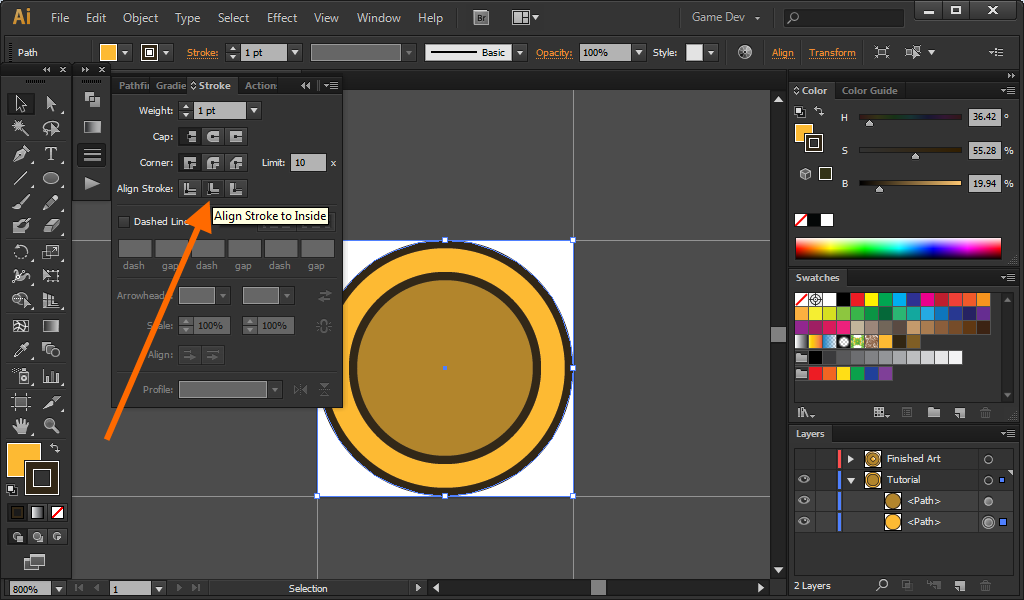Expand the Finished Art layer
This screenshot has width=1024, height=600.
[x=851, y=459]
